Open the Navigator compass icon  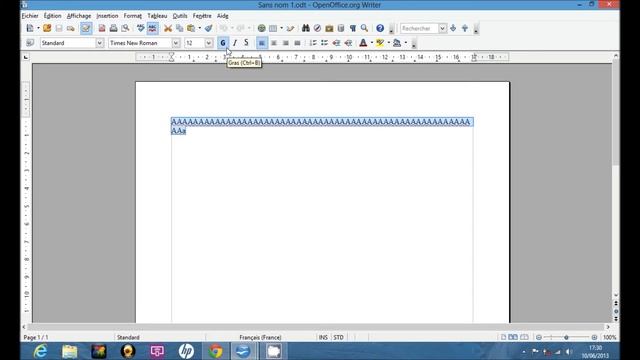317,28
